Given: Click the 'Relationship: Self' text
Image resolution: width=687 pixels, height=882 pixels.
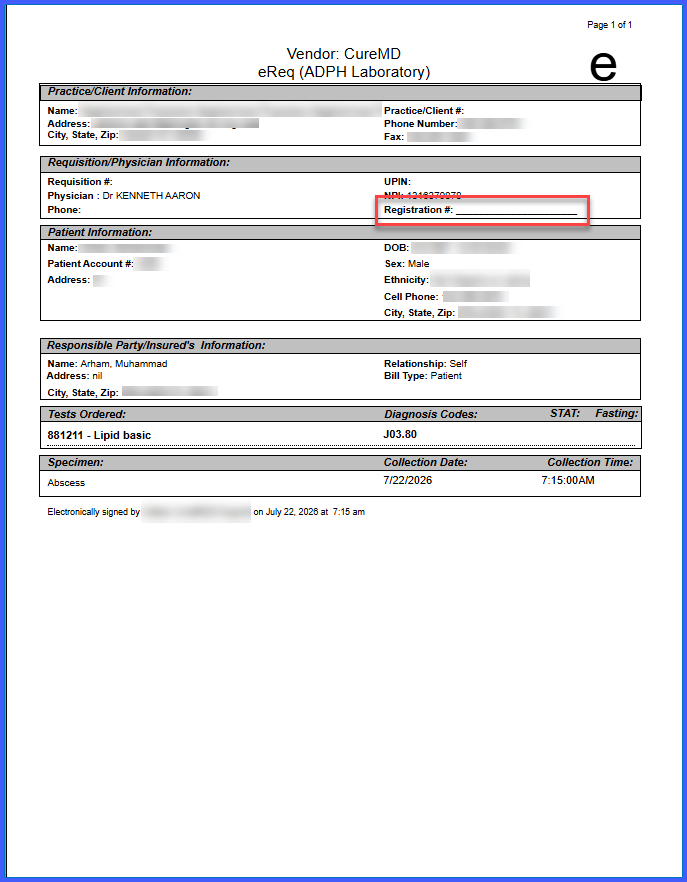Looking at the screenshot, I should [425, 364].
